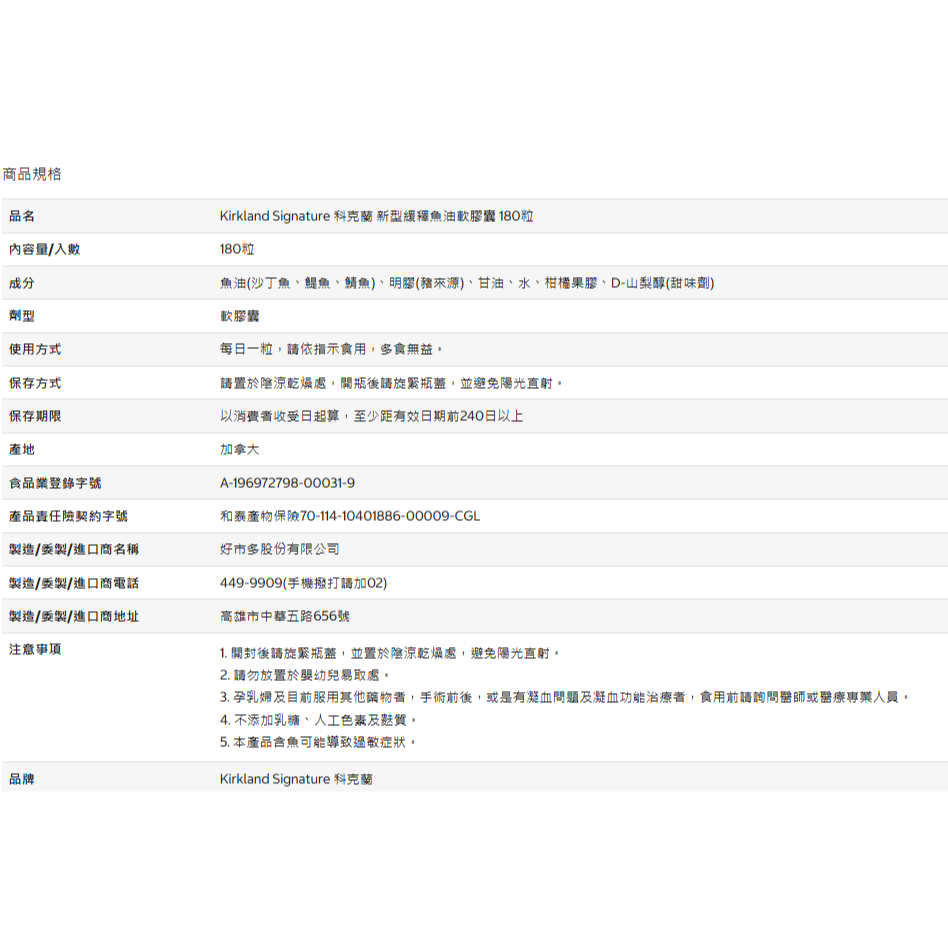Select the product name value in 品名 row
The height and width of the screenshot is (948, 948).
click(x=376, y=216)
